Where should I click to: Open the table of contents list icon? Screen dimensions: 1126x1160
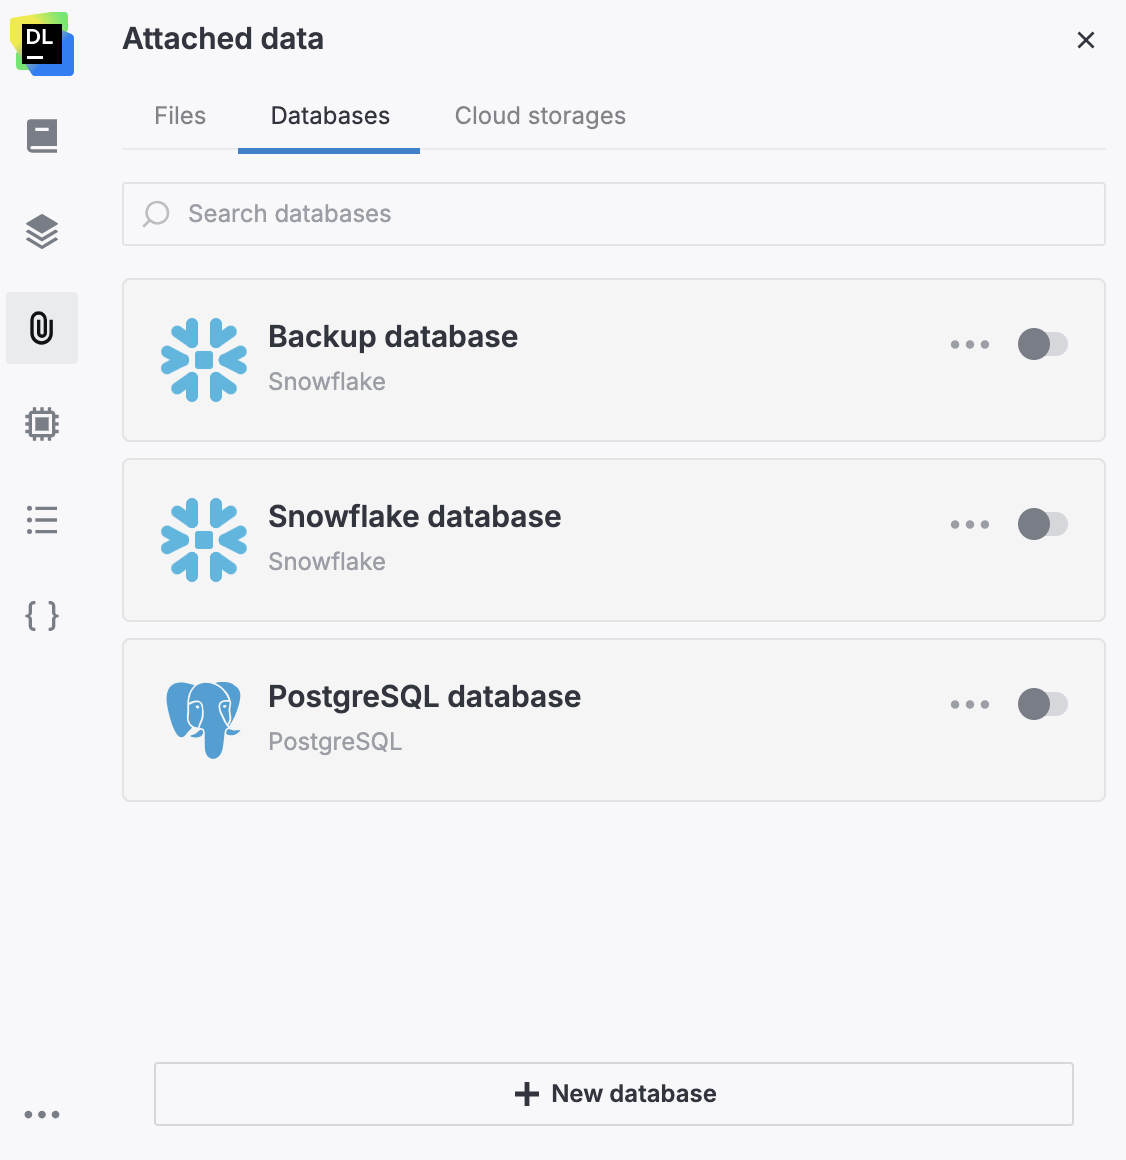(x=42, y=519)
